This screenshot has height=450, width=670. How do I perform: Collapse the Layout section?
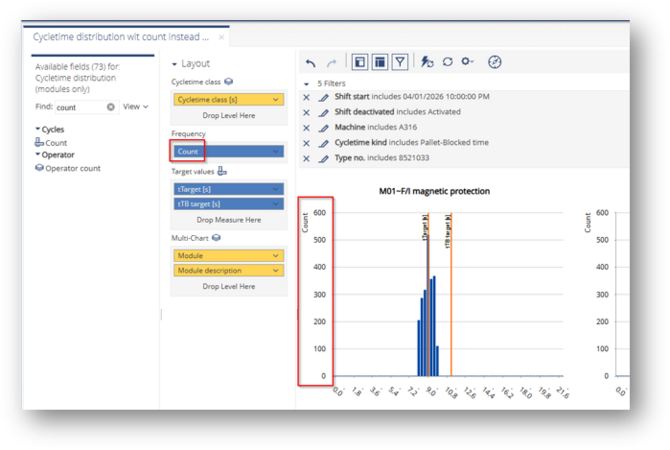pos(174,64)
